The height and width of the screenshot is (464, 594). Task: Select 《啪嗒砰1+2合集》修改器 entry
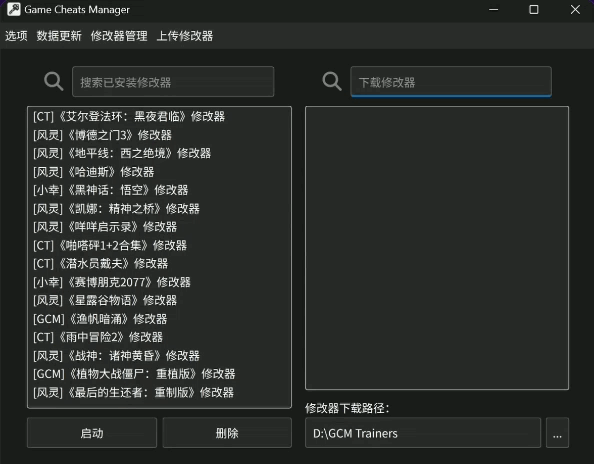pos(159,245)
